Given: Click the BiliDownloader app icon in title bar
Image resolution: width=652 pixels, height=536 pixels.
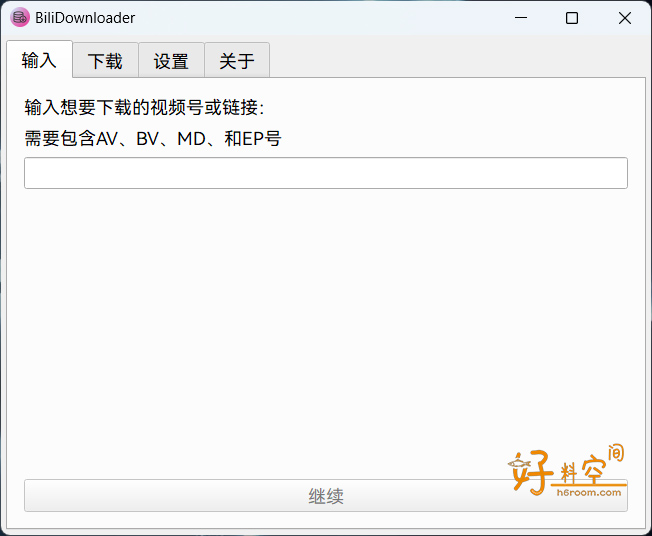Looking at the screenshot, I should click(20, 18).
